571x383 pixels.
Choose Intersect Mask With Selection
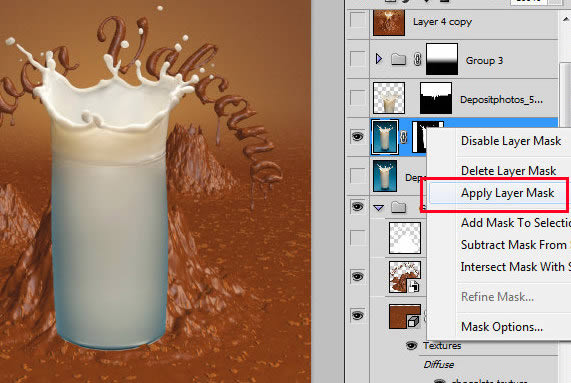click(515, 267)
